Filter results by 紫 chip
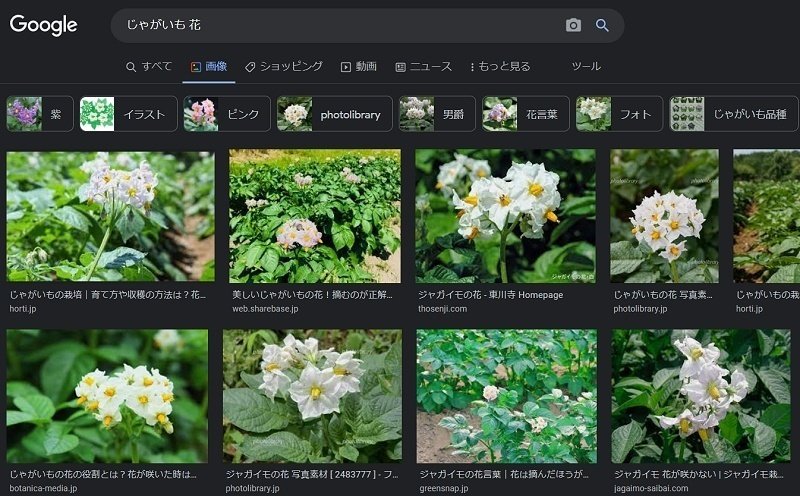The height and width of the screenshot is (496, 800). click(x=40, y=114)
